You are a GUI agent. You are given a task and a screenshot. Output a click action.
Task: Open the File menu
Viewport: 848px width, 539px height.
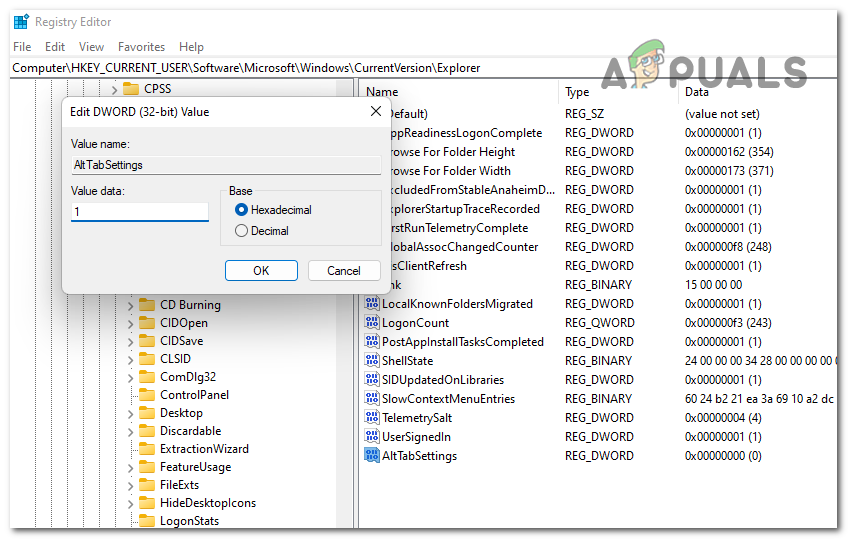(x=22, y=47)
